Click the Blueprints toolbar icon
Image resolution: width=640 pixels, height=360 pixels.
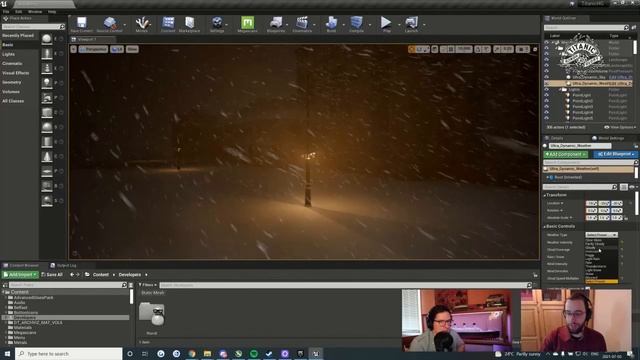(x=276, y=24)
